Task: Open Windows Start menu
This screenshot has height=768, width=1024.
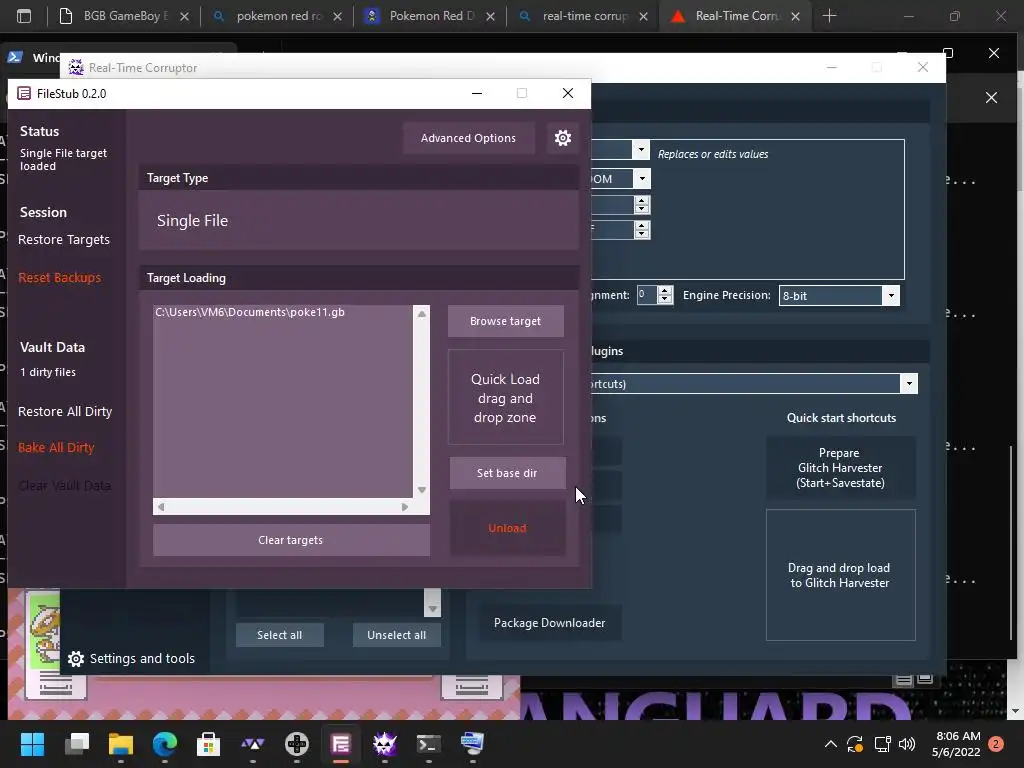Action: click(x=32, y=744)
